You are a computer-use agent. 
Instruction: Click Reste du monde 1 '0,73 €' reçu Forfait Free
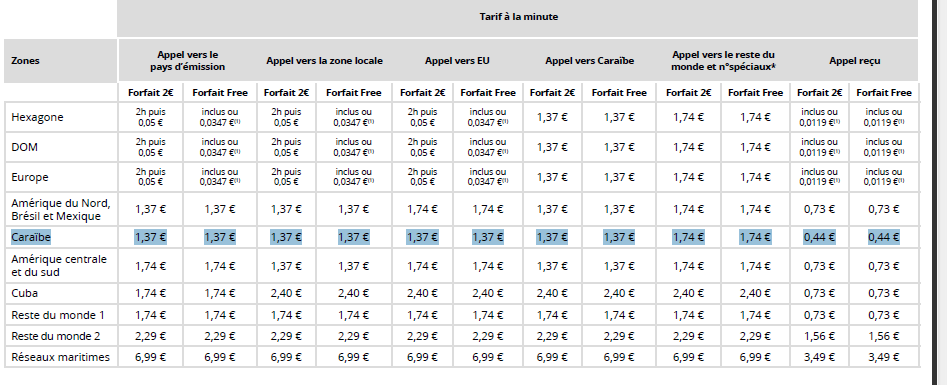click(x=884, y=315)
